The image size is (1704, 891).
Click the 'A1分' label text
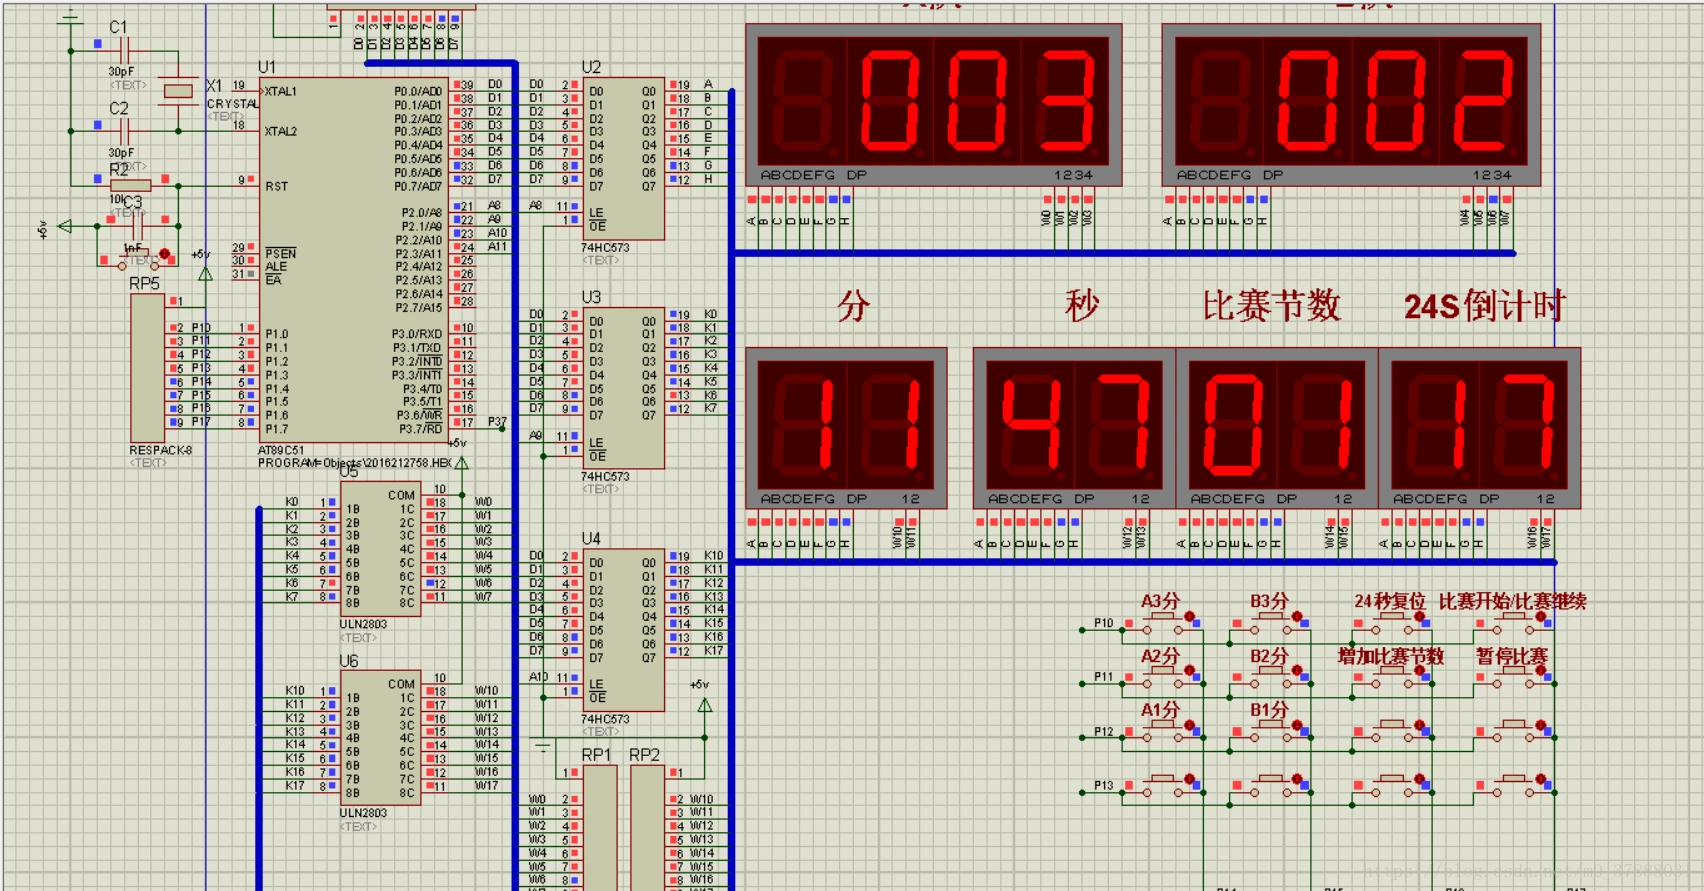tap(1160, 710)
